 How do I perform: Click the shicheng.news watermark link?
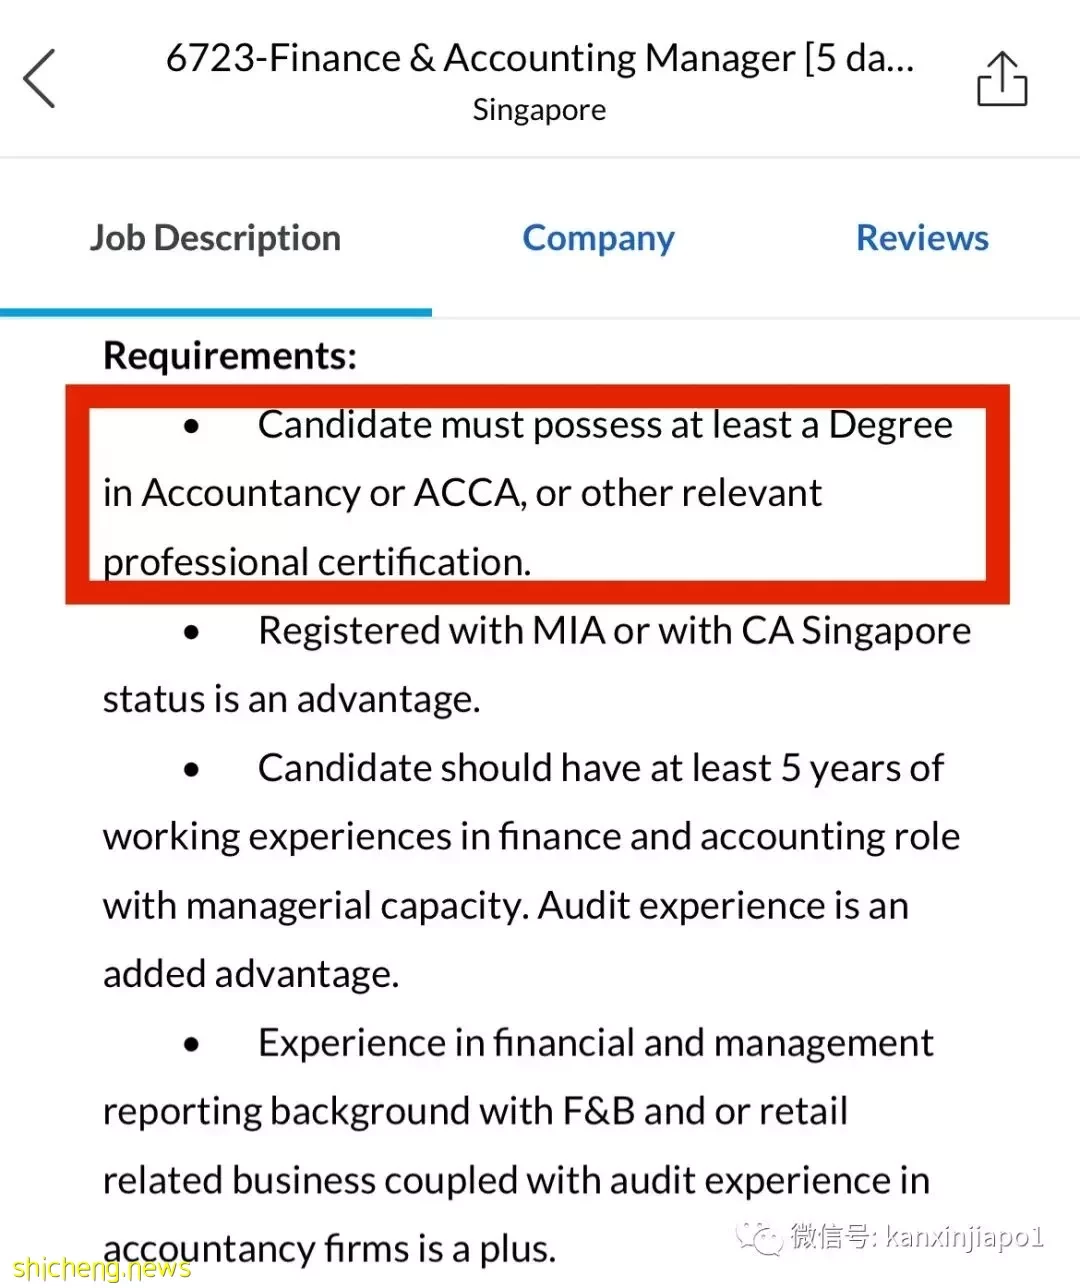coord(102,1270)
